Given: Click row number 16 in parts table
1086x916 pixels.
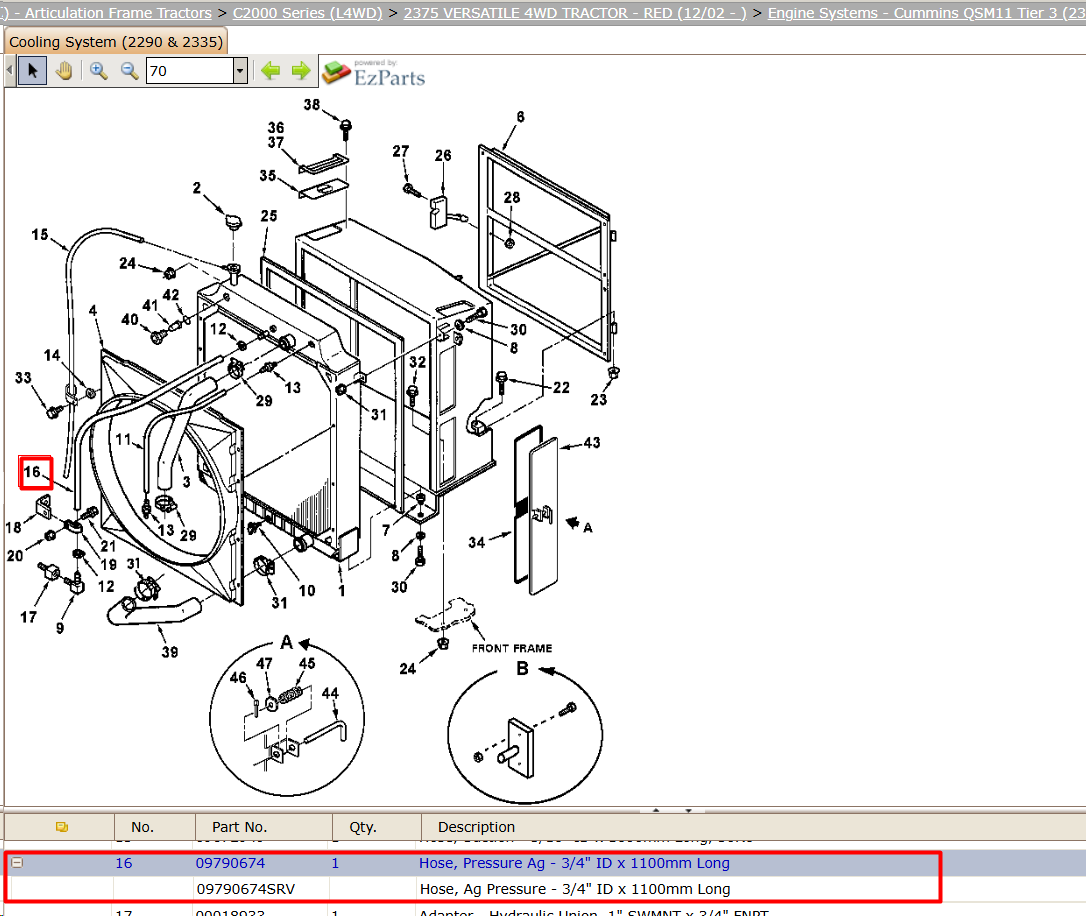Looking at the screenshot, I should pyautogui.click(x=123, y=863).
